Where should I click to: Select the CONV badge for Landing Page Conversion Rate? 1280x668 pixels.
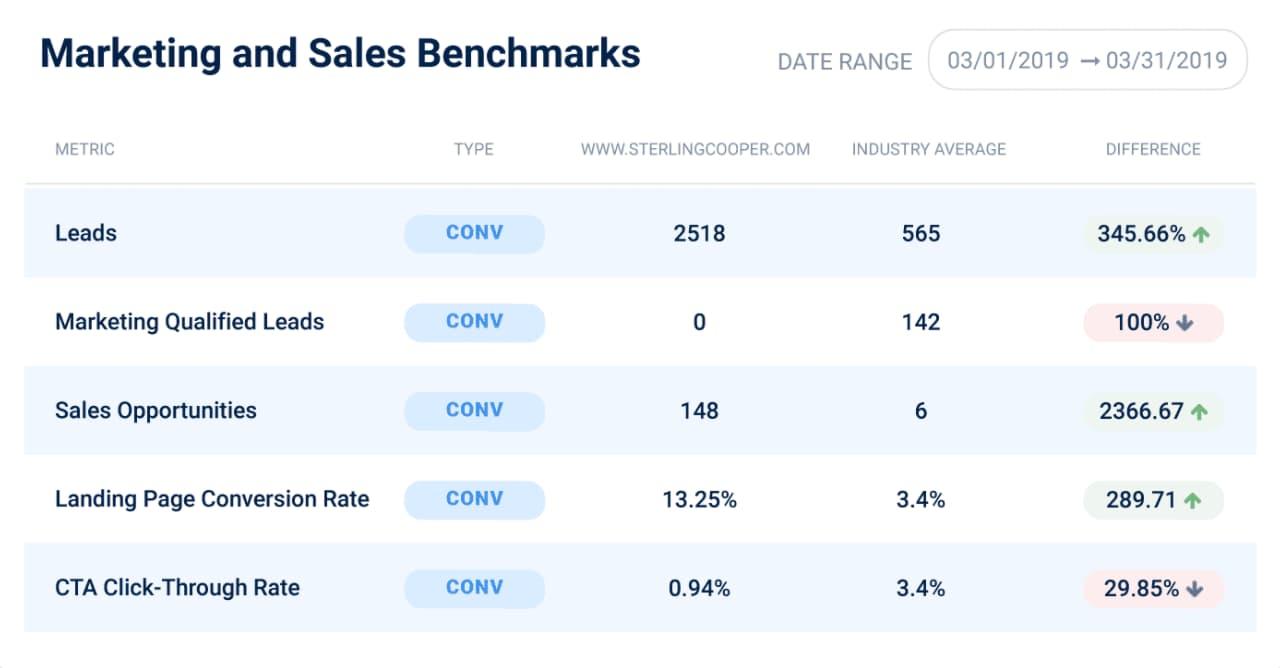474,499
